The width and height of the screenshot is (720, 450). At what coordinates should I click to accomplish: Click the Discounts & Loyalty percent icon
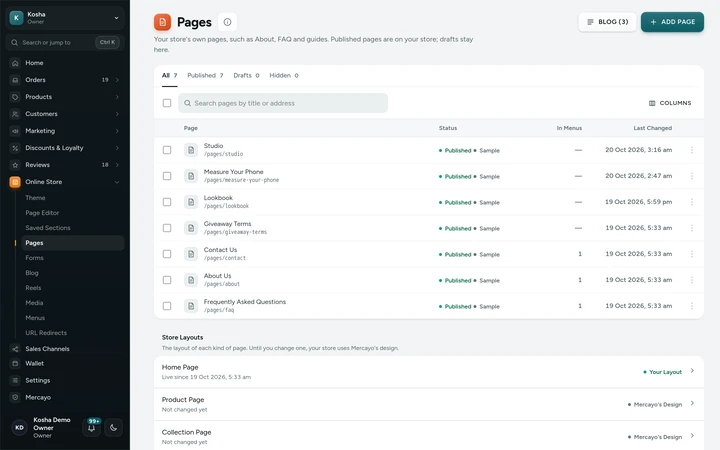pos(15,148)
